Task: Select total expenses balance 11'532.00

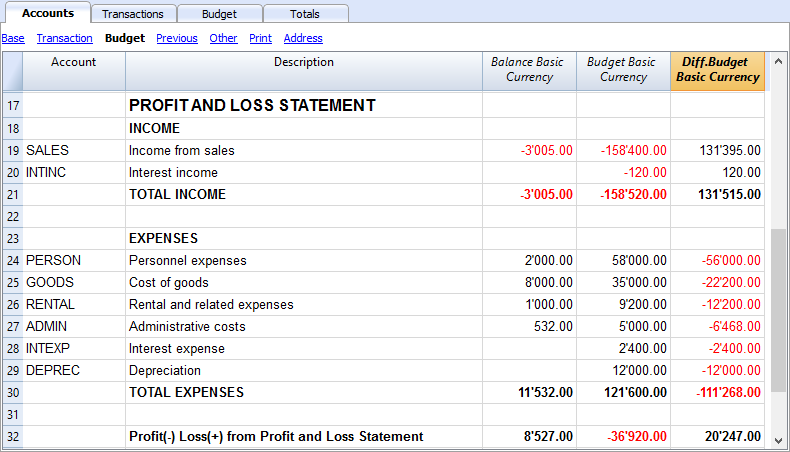Action: tap(529, 393)
